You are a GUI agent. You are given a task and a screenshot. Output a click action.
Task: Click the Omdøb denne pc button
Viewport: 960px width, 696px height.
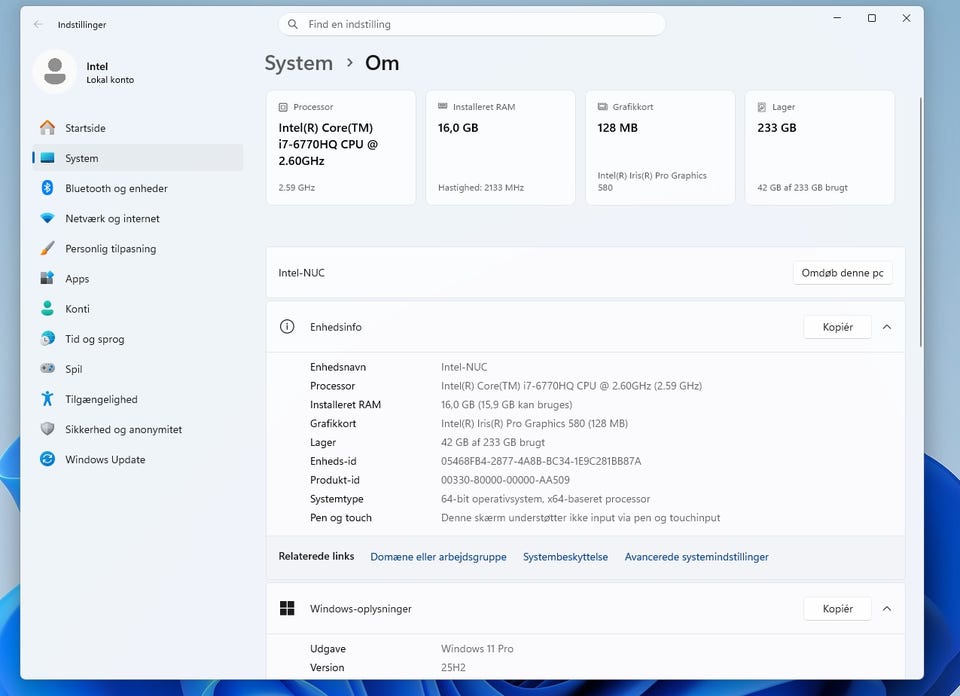(842, 273)
